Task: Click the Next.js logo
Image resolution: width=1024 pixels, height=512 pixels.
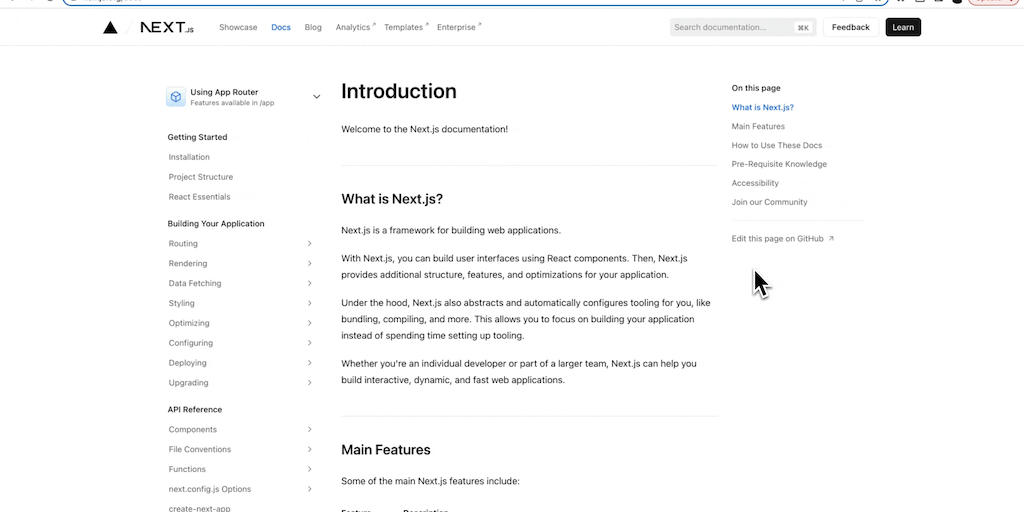Action: [167, 28]
